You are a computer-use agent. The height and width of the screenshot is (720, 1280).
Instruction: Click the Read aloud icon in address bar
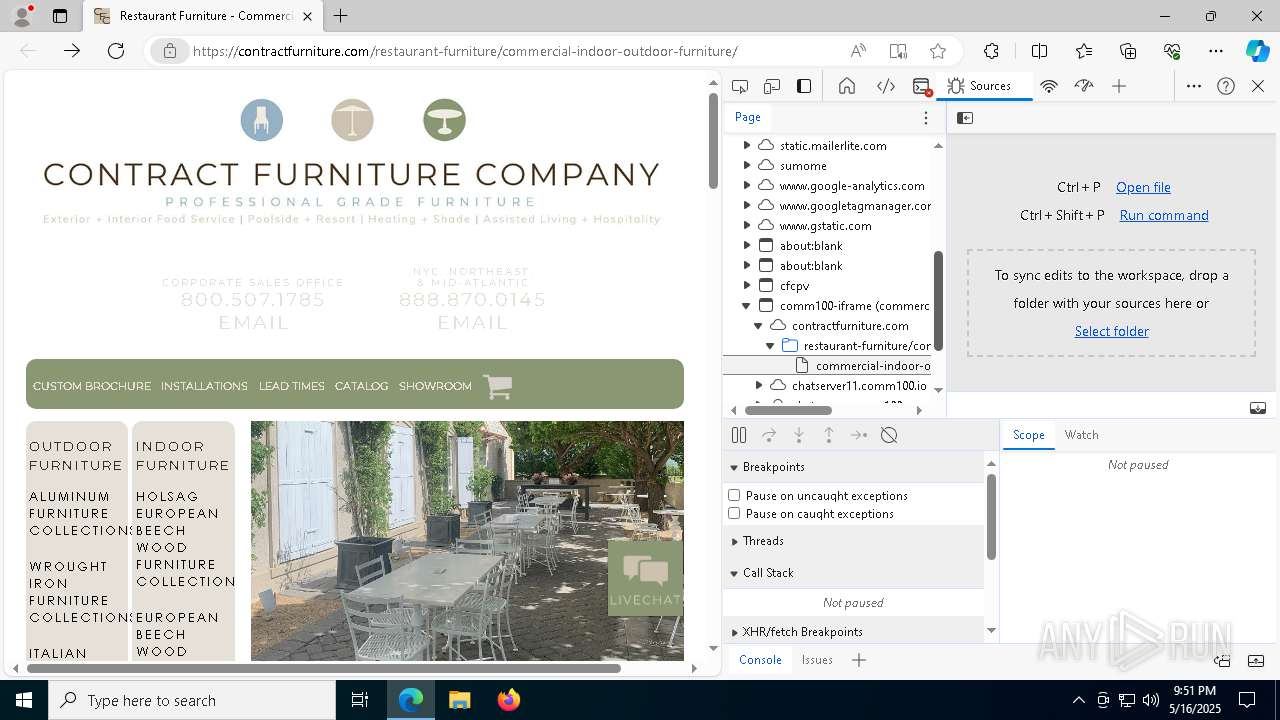pos(858,51)
